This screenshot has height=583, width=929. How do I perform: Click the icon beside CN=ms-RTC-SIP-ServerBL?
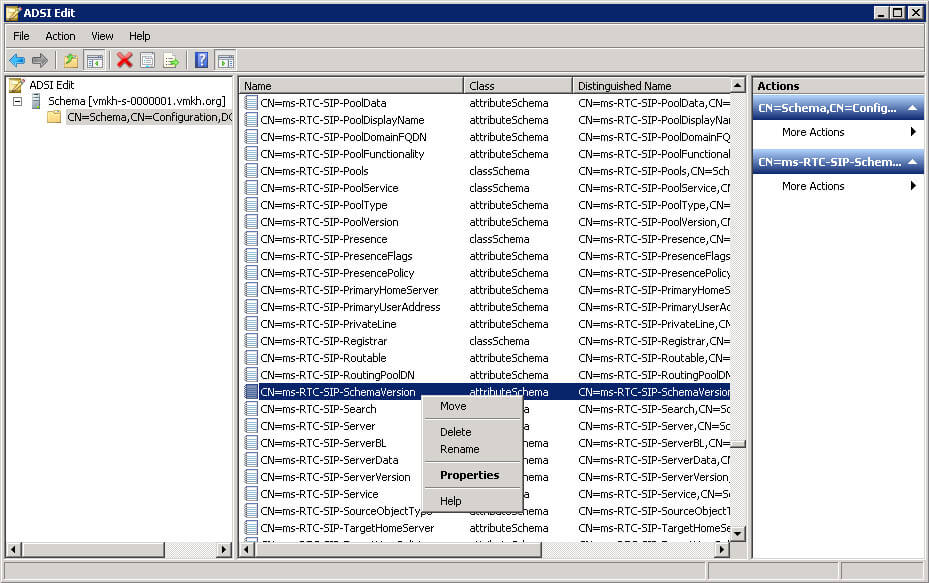251,443
